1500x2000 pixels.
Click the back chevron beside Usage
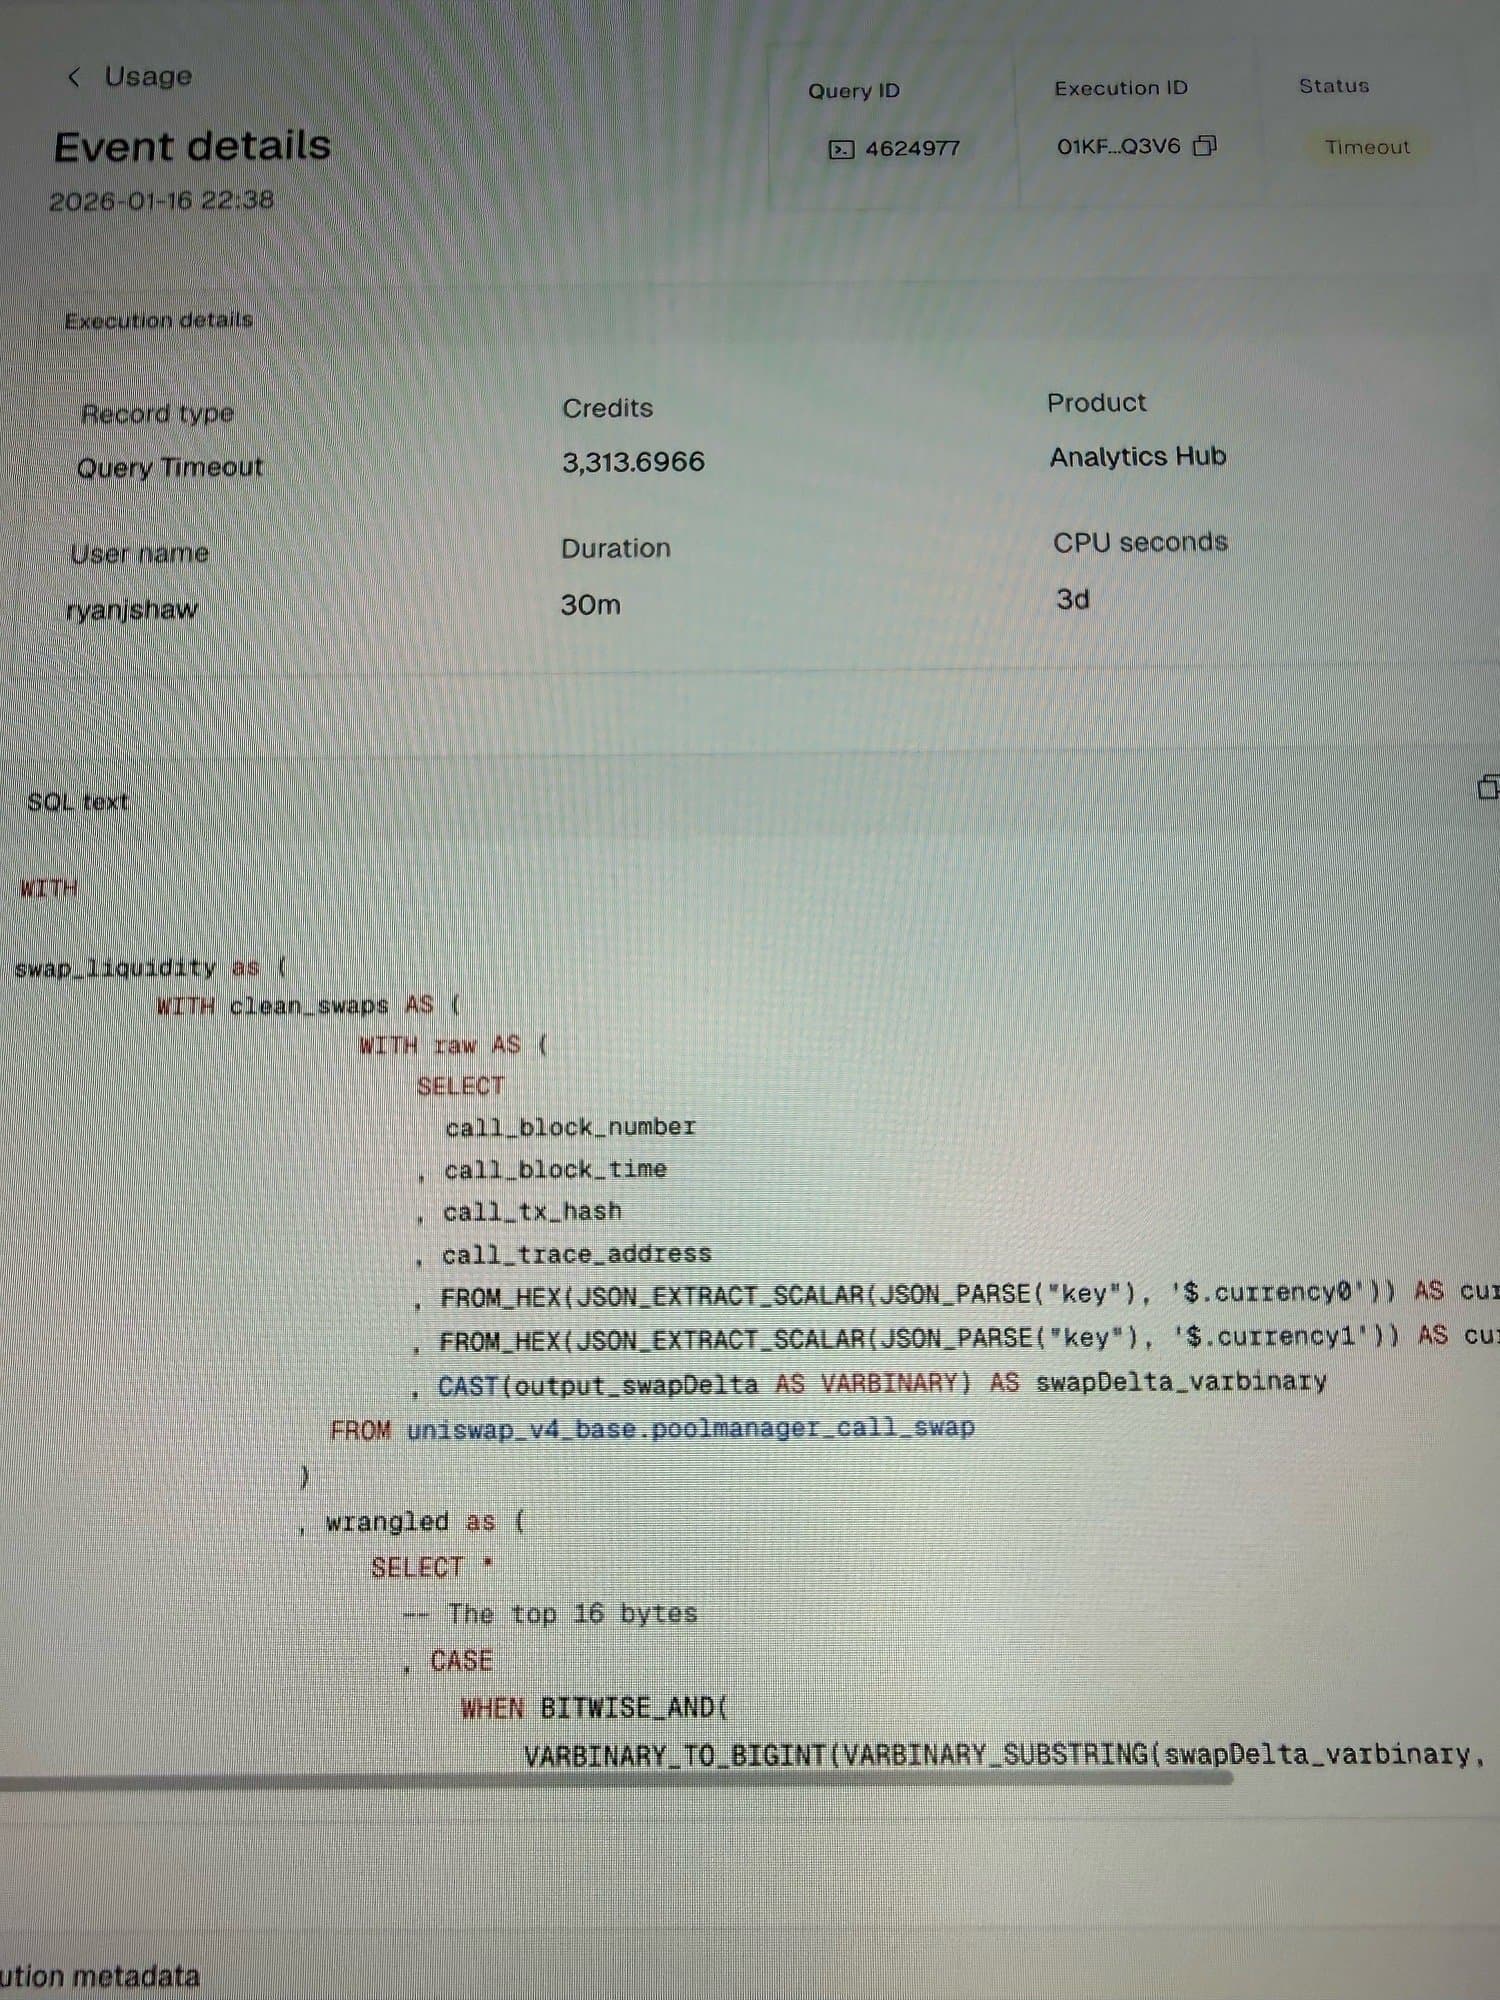click(x=74, y=77)
